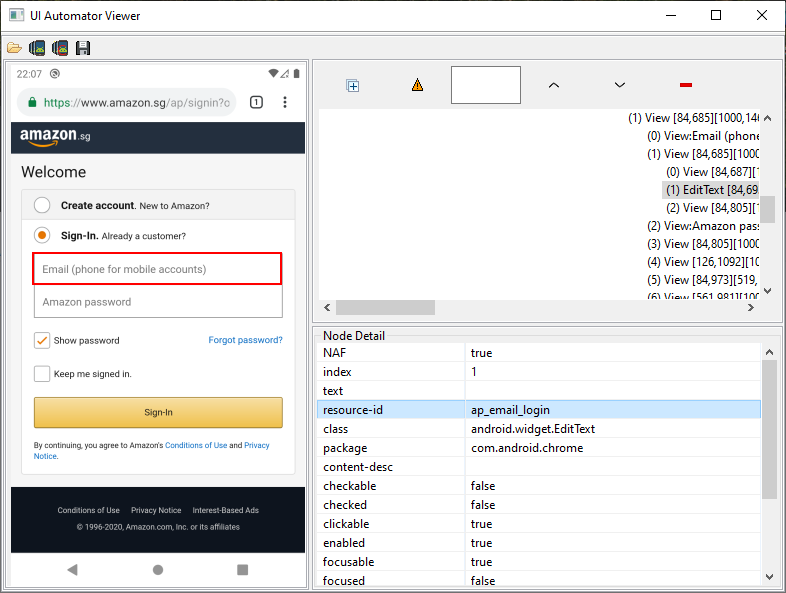The image size is (786, 593).
Task: Click the UI Automator Viewer title bar app icon
Action: click(17, 15)
